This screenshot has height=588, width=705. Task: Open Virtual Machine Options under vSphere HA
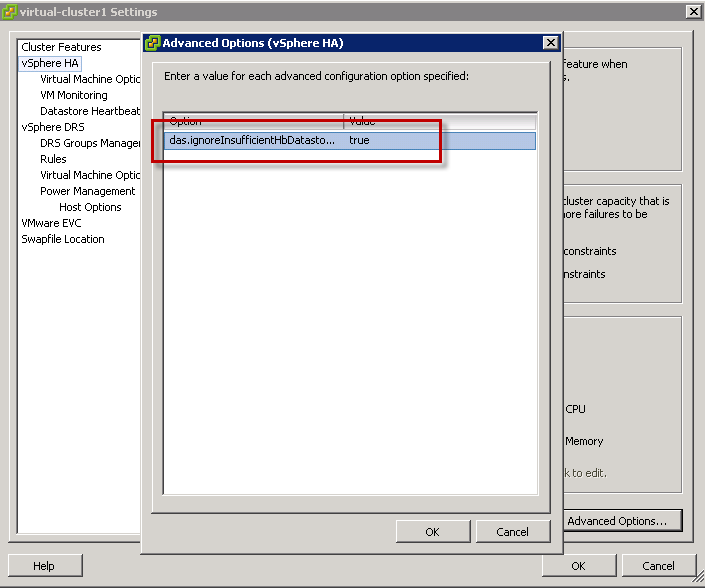click(90, 79)
